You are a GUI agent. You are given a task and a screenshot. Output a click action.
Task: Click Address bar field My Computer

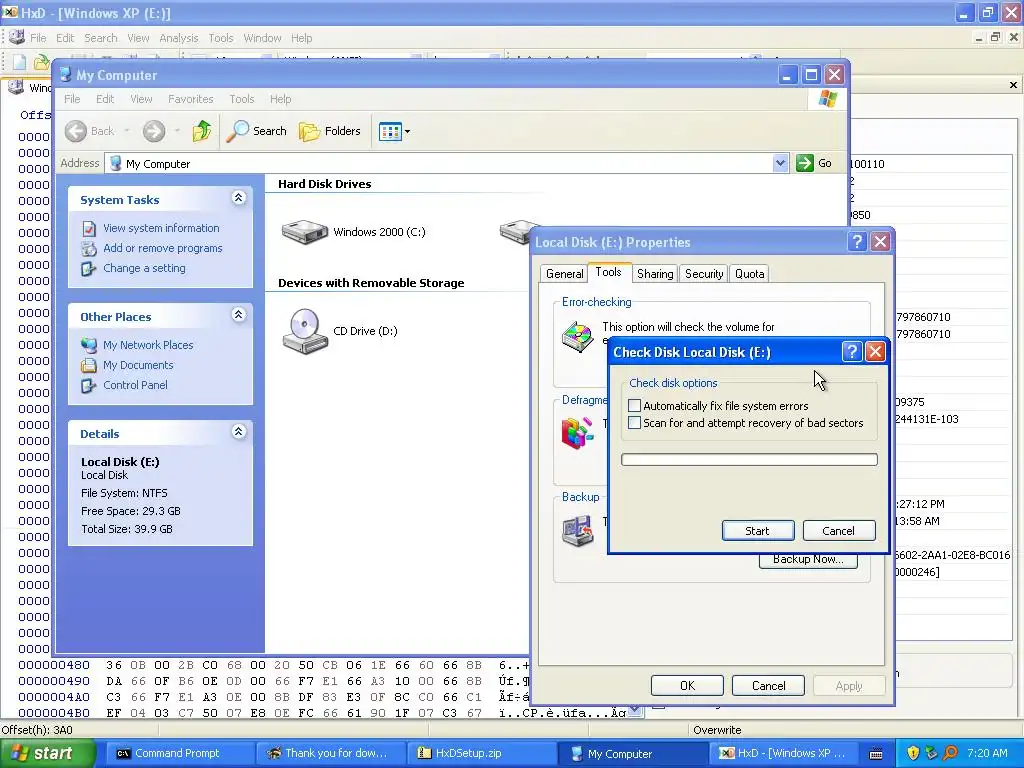(x=439, y=163)
